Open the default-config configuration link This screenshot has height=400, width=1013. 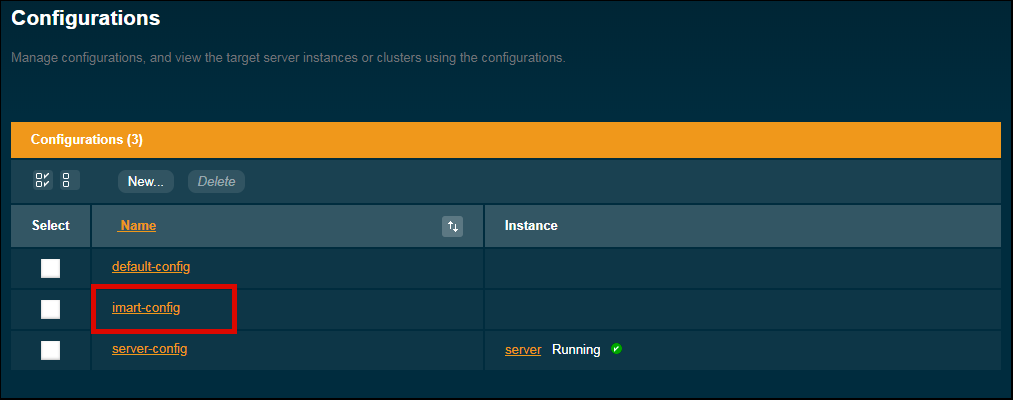tap(151, 267)
